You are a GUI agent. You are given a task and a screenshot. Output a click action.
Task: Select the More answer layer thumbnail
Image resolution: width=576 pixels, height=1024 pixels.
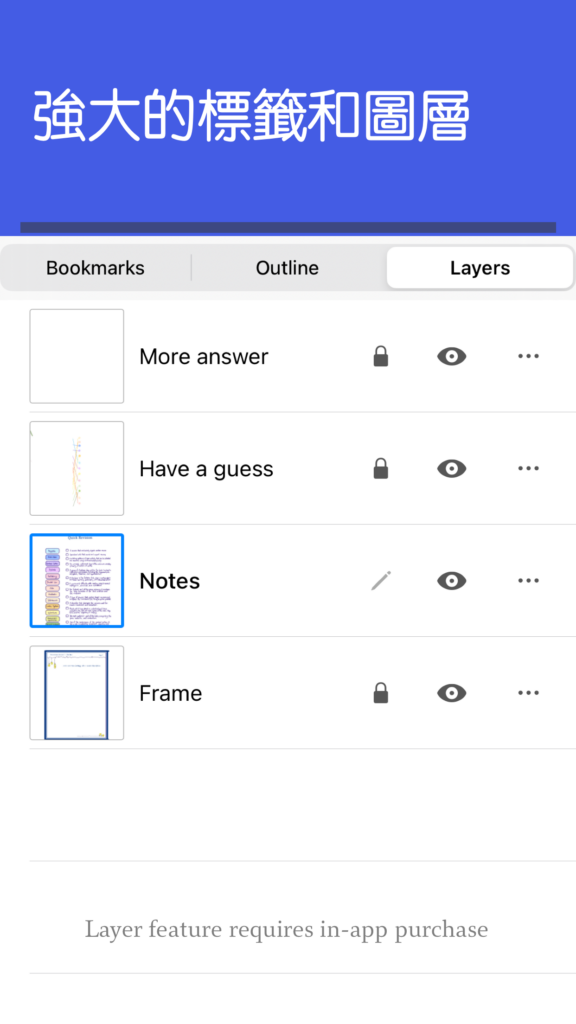tap(76, 357)
